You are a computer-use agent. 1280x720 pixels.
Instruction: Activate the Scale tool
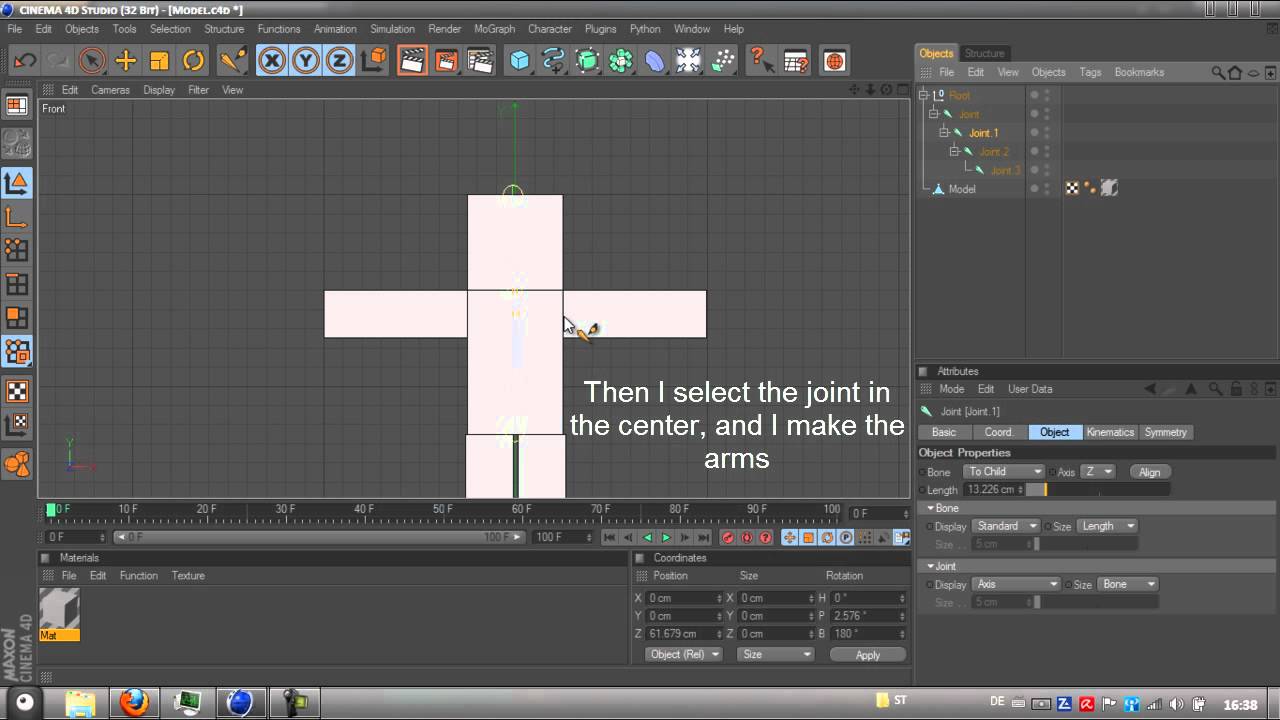(x=160, y=61)
